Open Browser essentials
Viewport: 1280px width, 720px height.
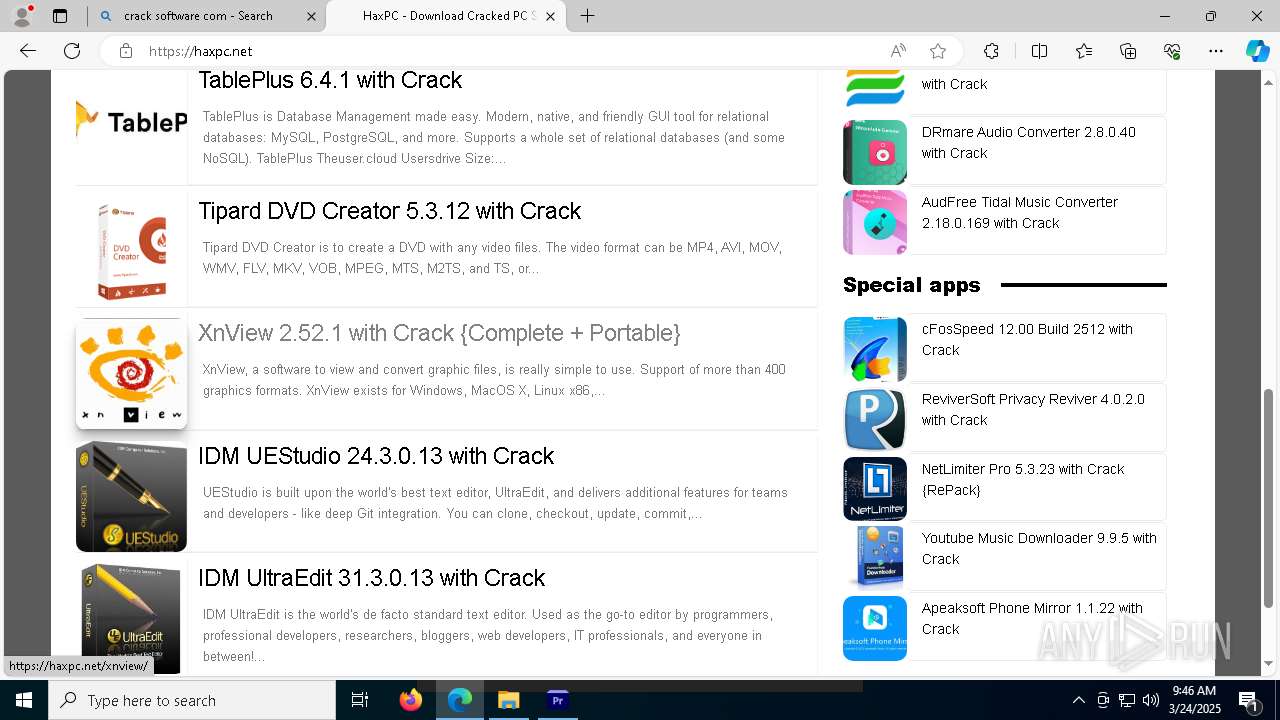[x=1172, y=51]
